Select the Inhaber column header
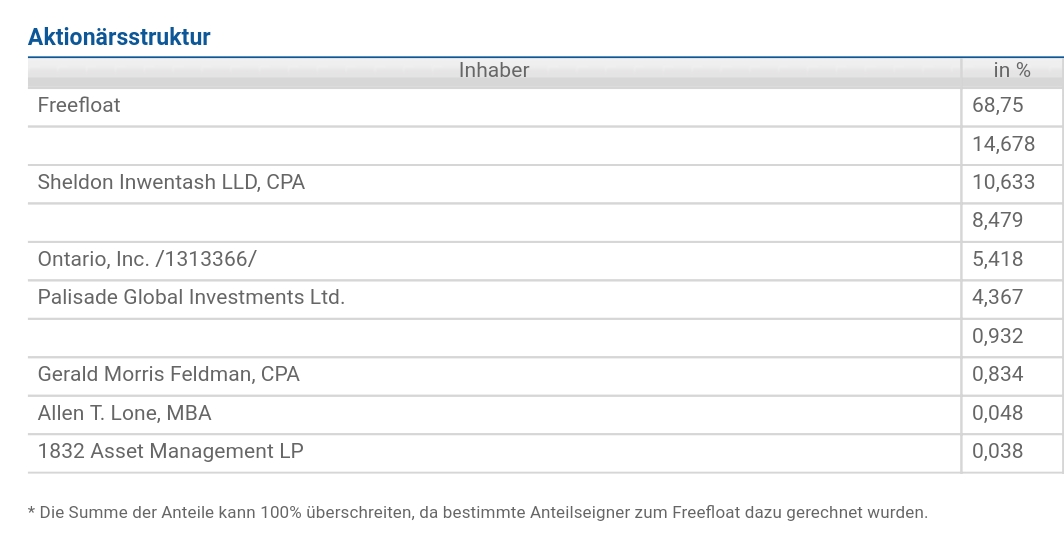The image size is (1064, 534). tap(494, 70)
